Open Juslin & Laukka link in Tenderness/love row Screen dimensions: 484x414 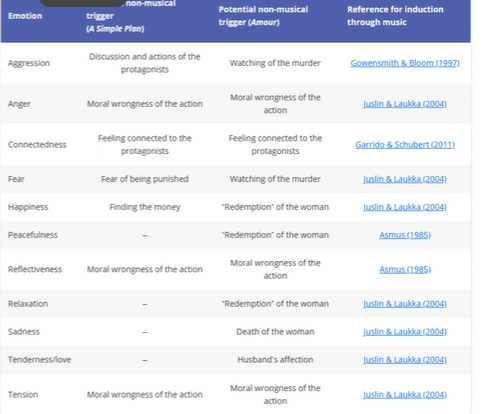pyautogui.click(x=405, y=360)
